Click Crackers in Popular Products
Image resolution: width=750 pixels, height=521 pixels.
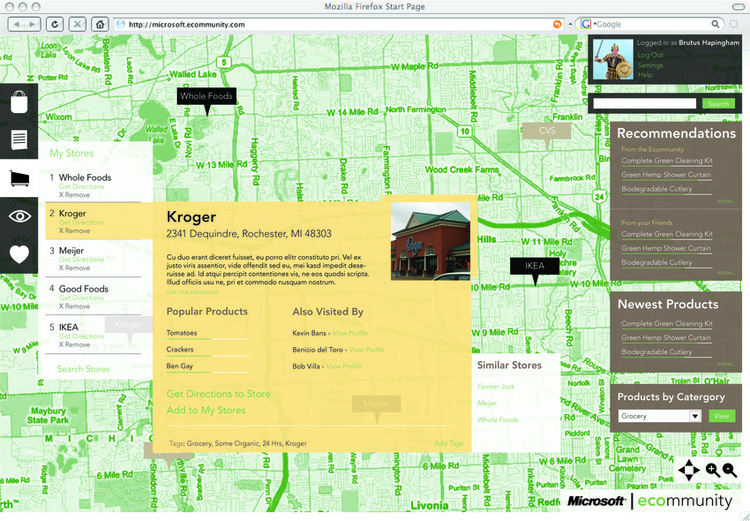coord(180,350)
